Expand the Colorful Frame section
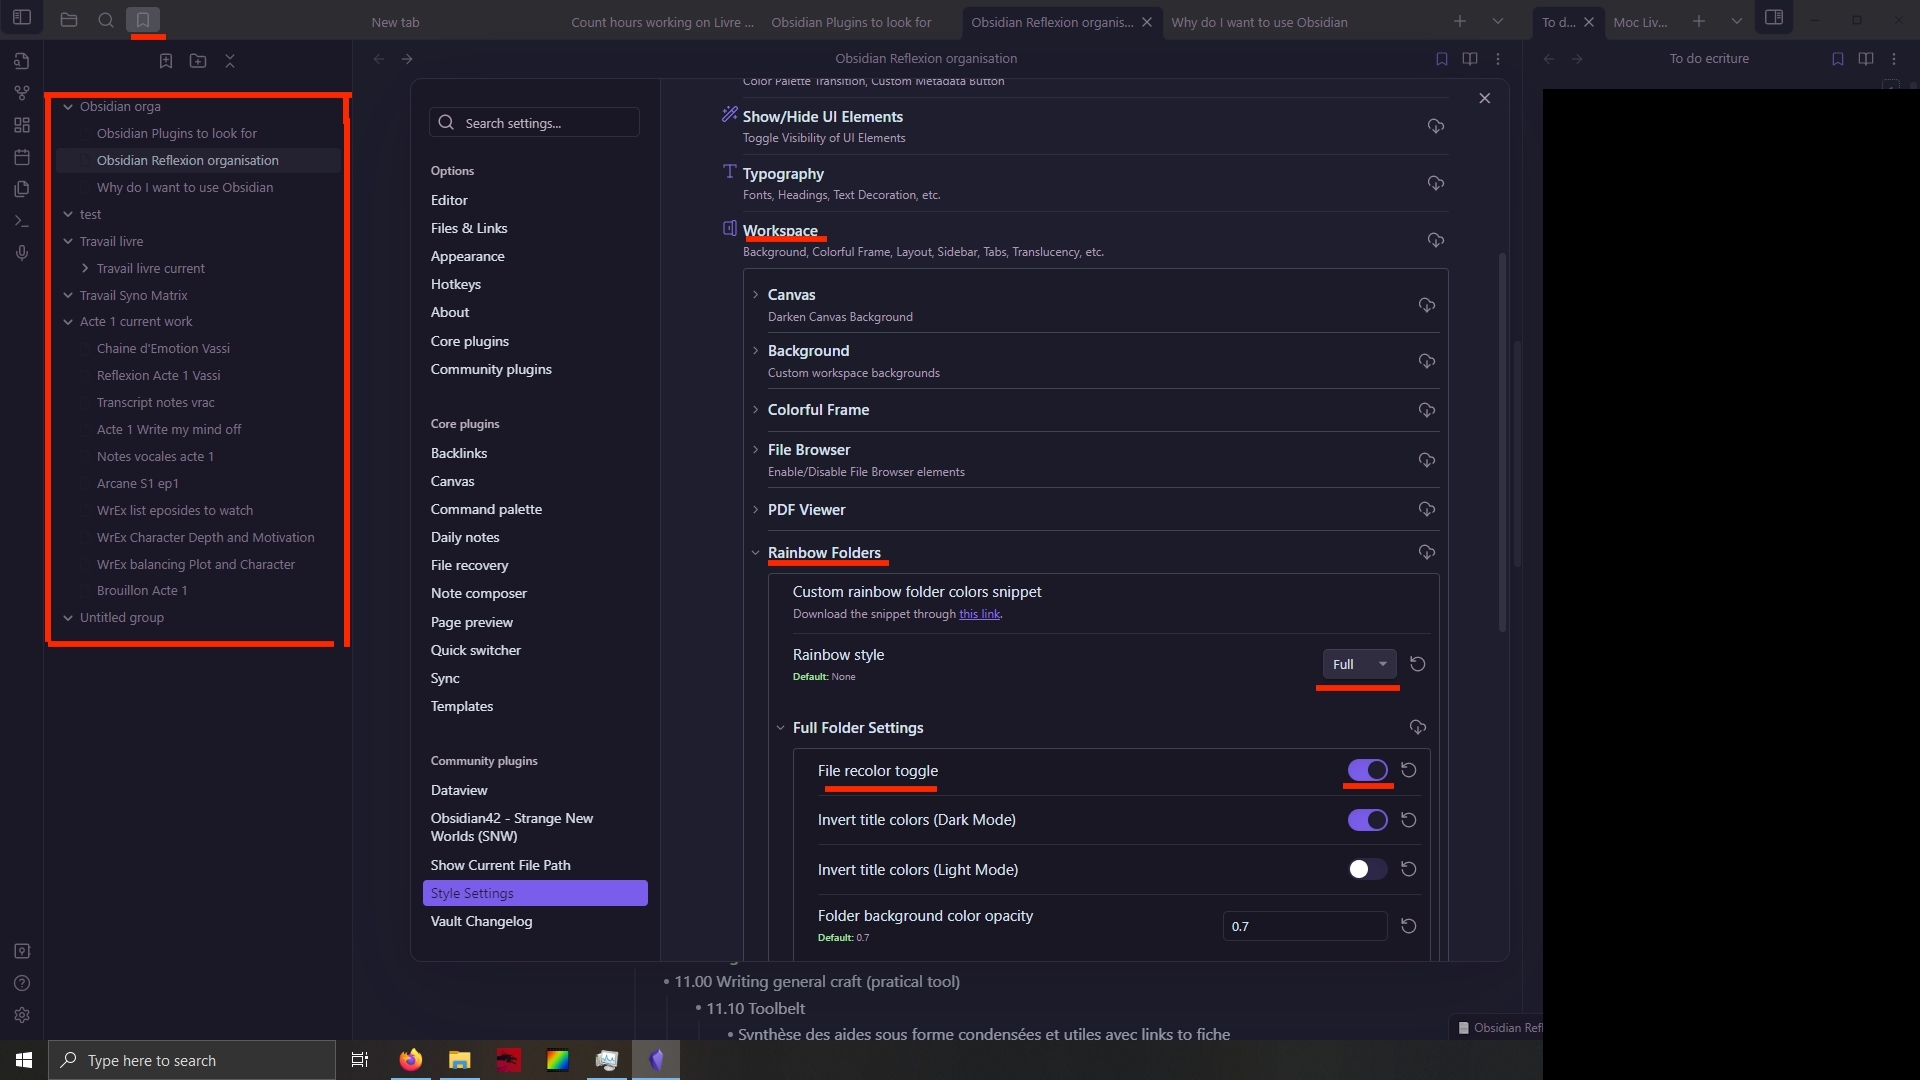Viewport: 1920px width, 1080px height. click(x=818, y=410)
